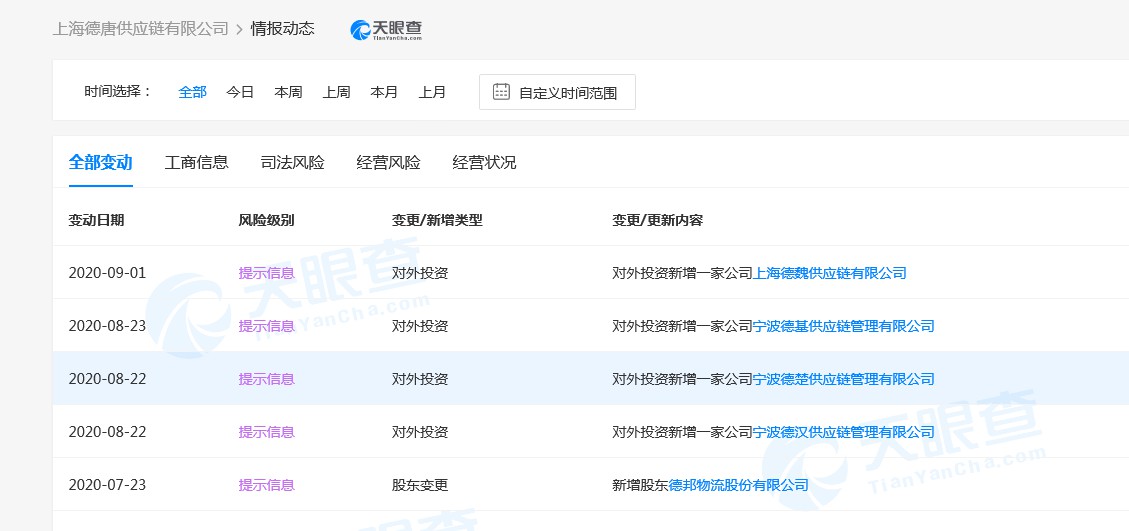Open 上海德魏供应链有限公司 link
The image size is (1129, 531).
[x=829, y=273]
